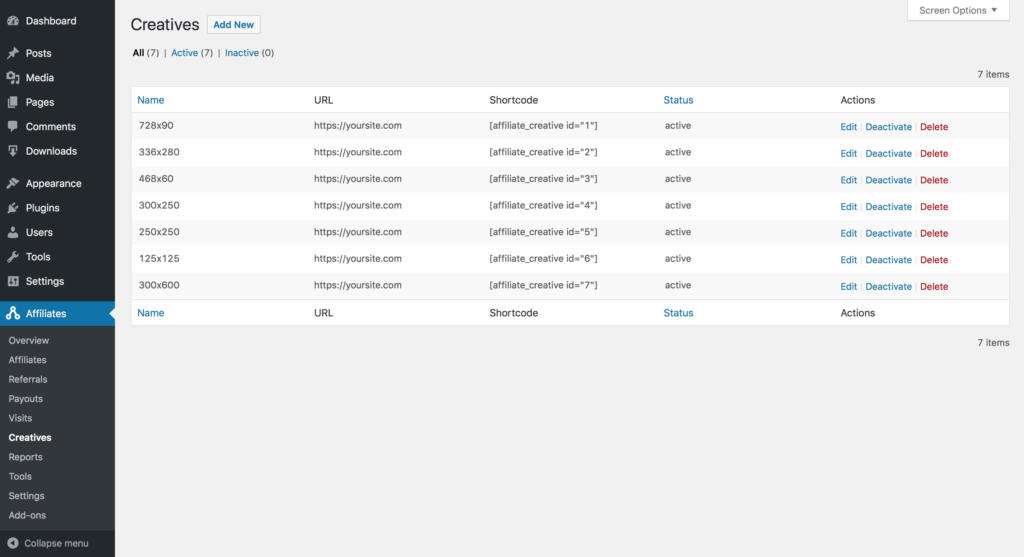Click the Comments speech bubble icon

12,127
